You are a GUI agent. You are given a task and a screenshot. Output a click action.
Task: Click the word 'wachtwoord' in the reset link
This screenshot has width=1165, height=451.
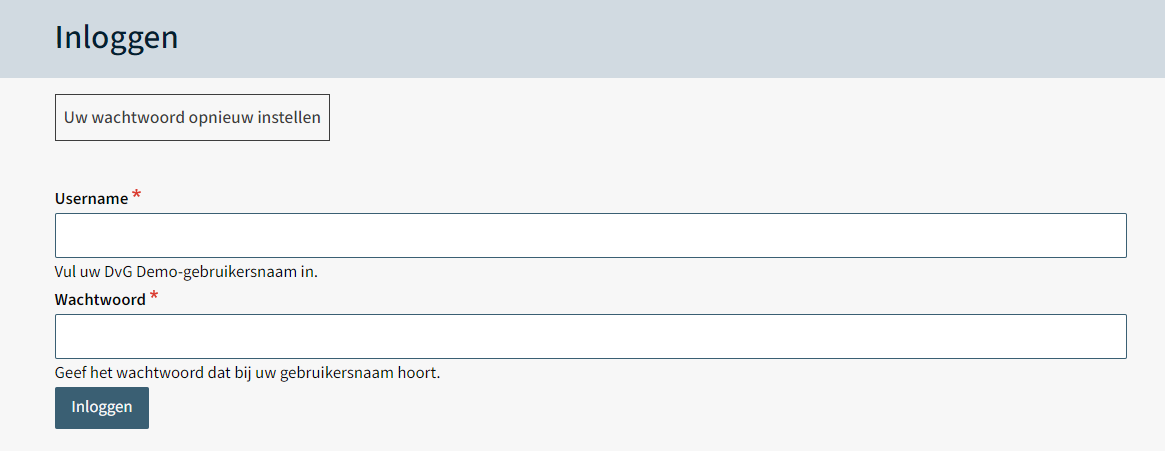(138, 117)
